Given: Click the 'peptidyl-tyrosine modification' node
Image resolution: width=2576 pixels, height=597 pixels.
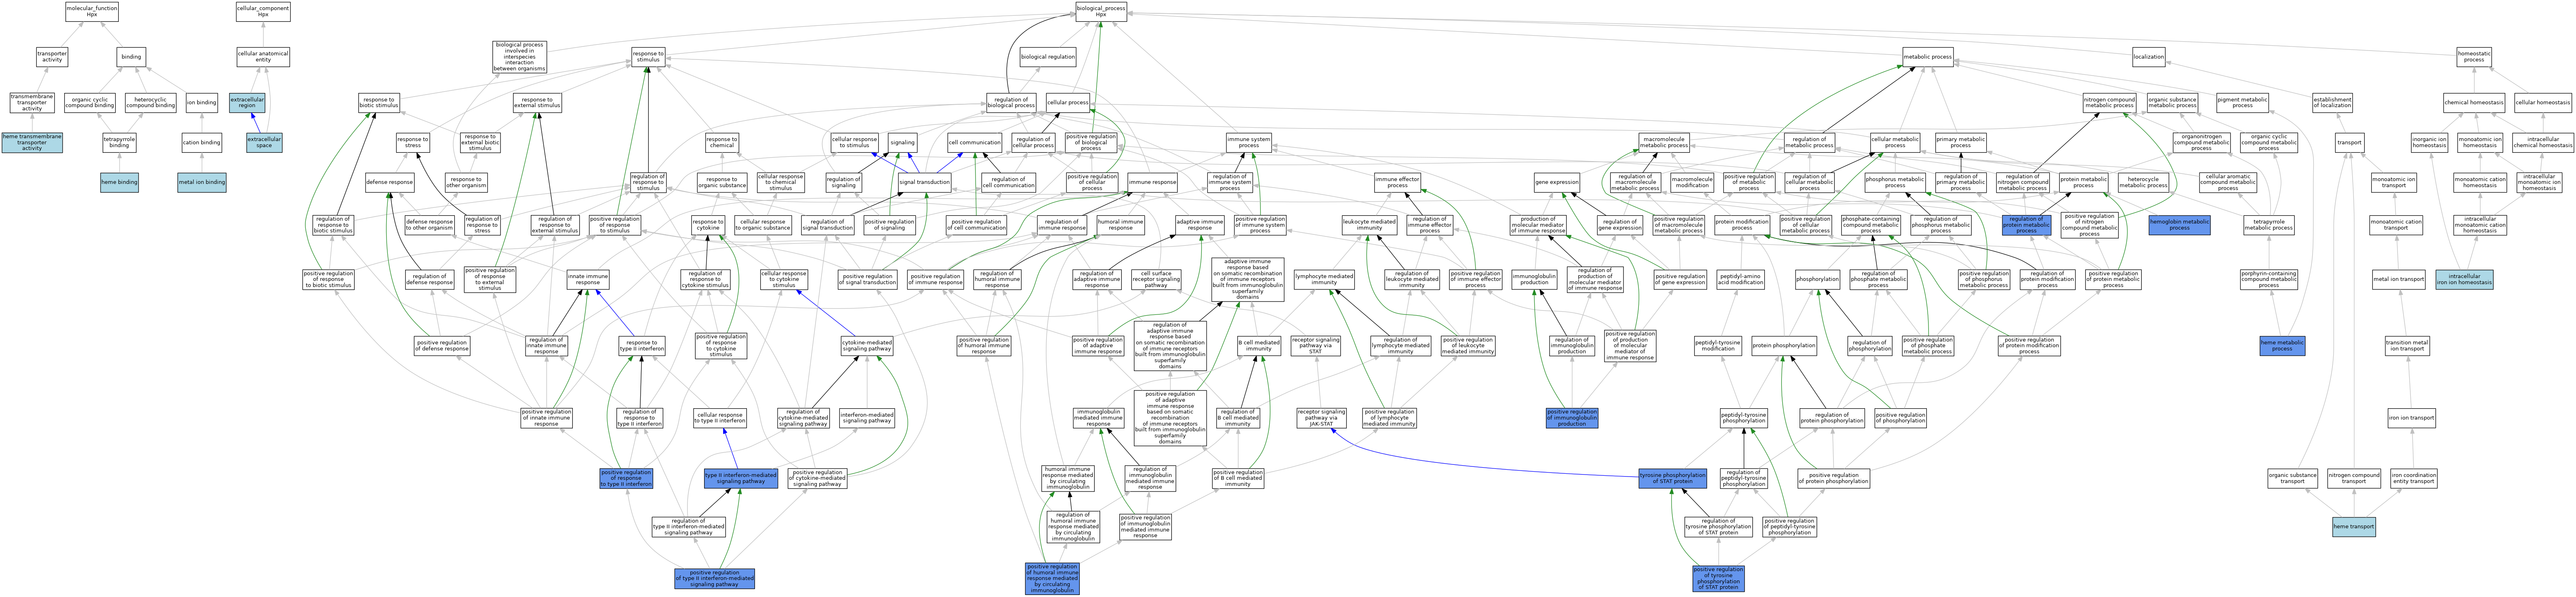Looking at the screenshot, I should (1718, 345).
